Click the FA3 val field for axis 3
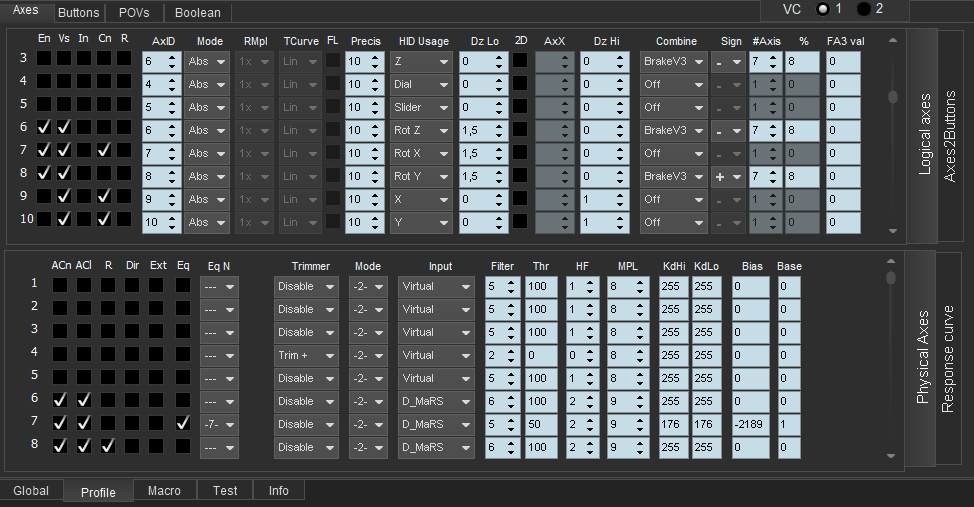This screenshot has width=974, height=507. click(x=843, y=61)
